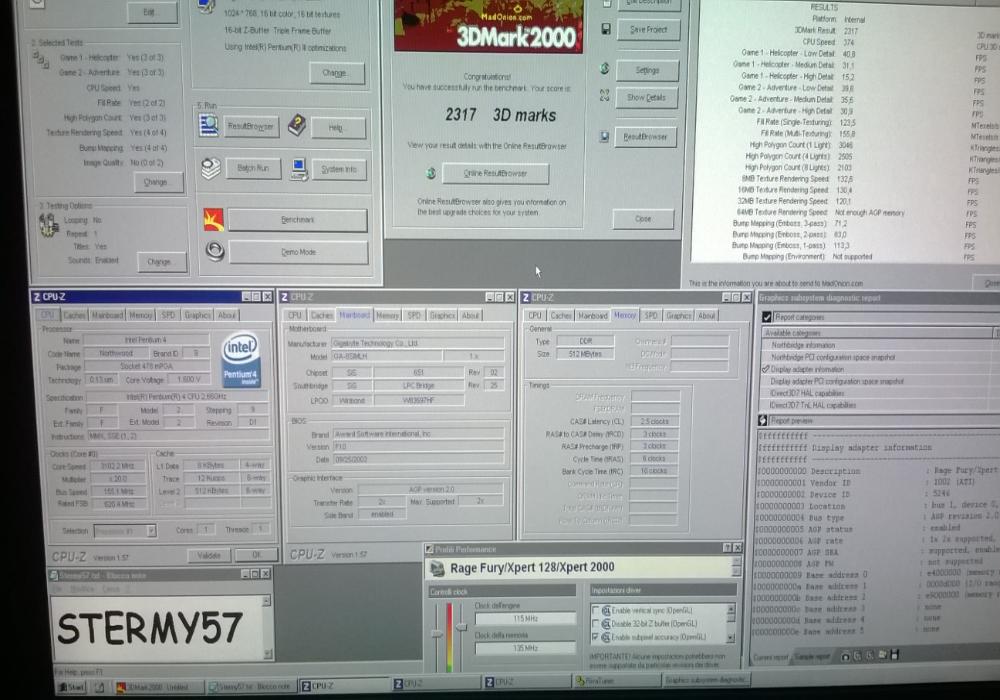The height and width of the screenshot is (700, 1000).
Task: Click the Testing Options section icon
Action: (48, 225)
